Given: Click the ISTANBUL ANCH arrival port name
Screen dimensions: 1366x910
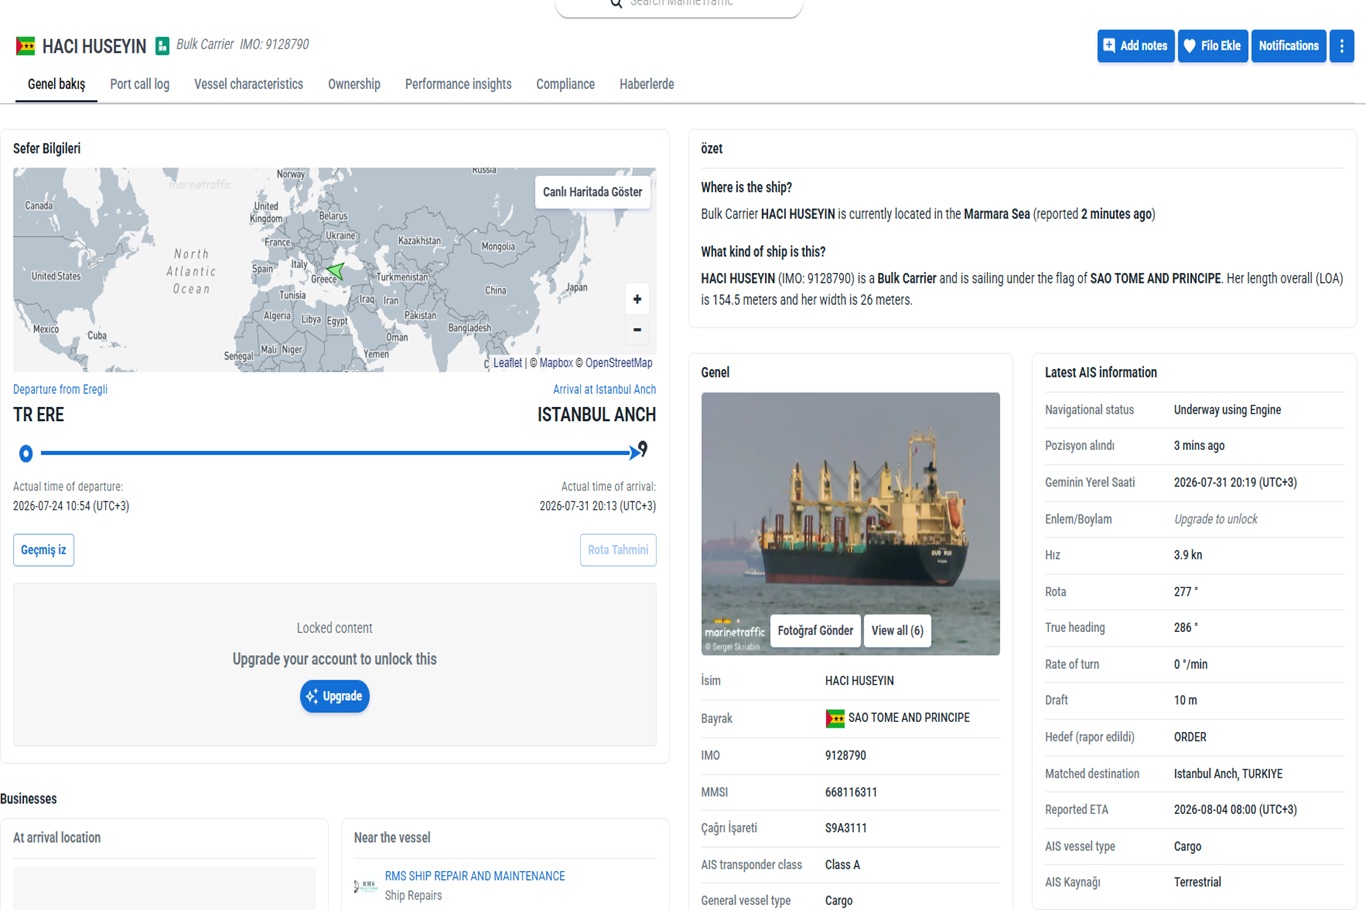Looking at the screenshot, I should point(597,415).
